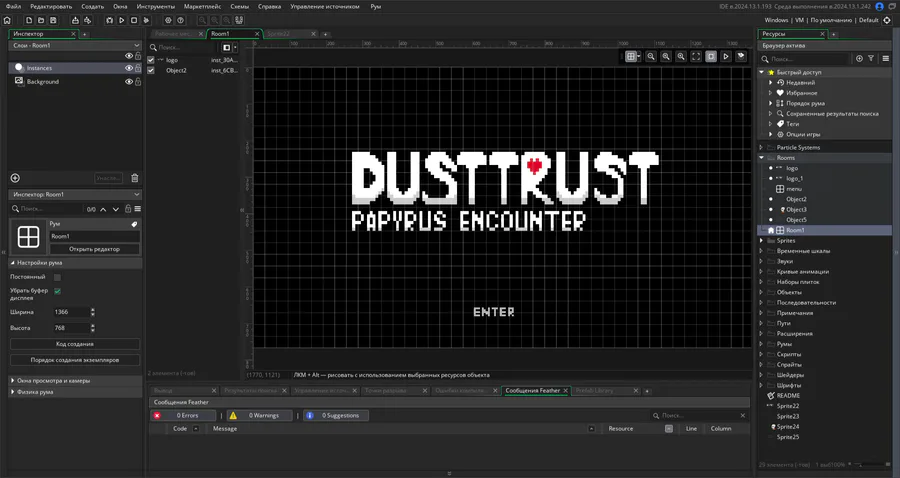
Task: Click the delete layer trash icon
Action: (135, 178)
